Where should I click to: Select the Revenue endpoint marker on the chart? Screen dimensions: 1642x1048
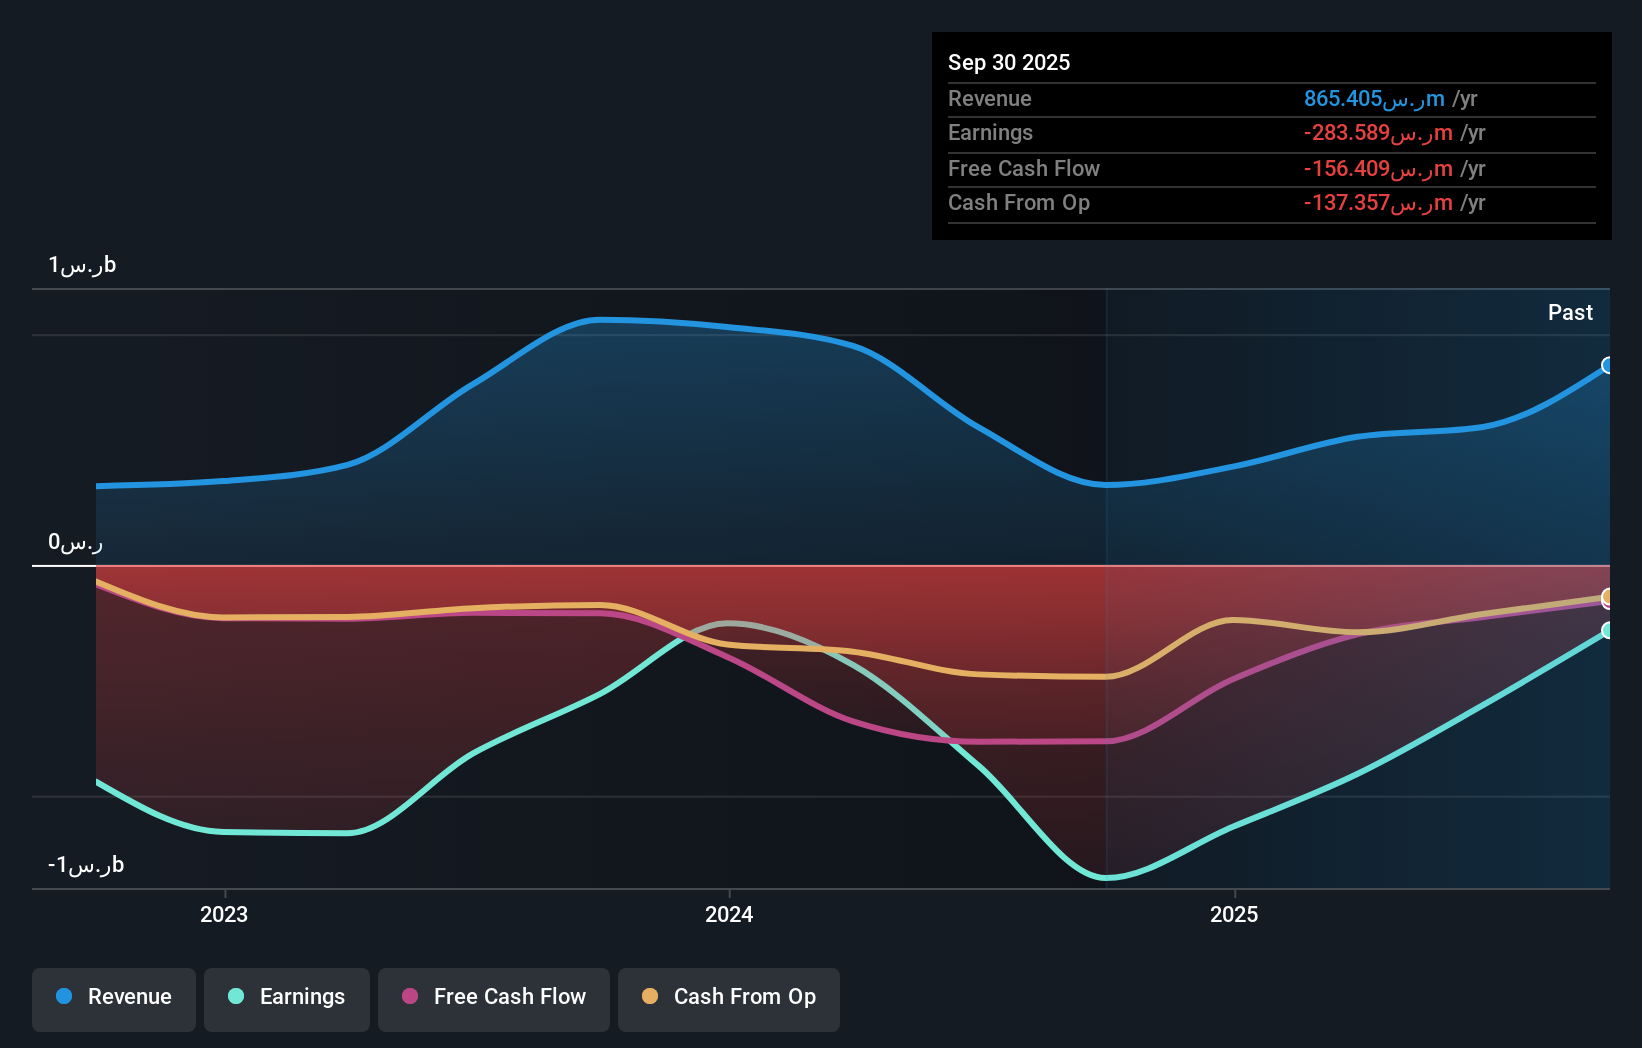point(1607,366)
